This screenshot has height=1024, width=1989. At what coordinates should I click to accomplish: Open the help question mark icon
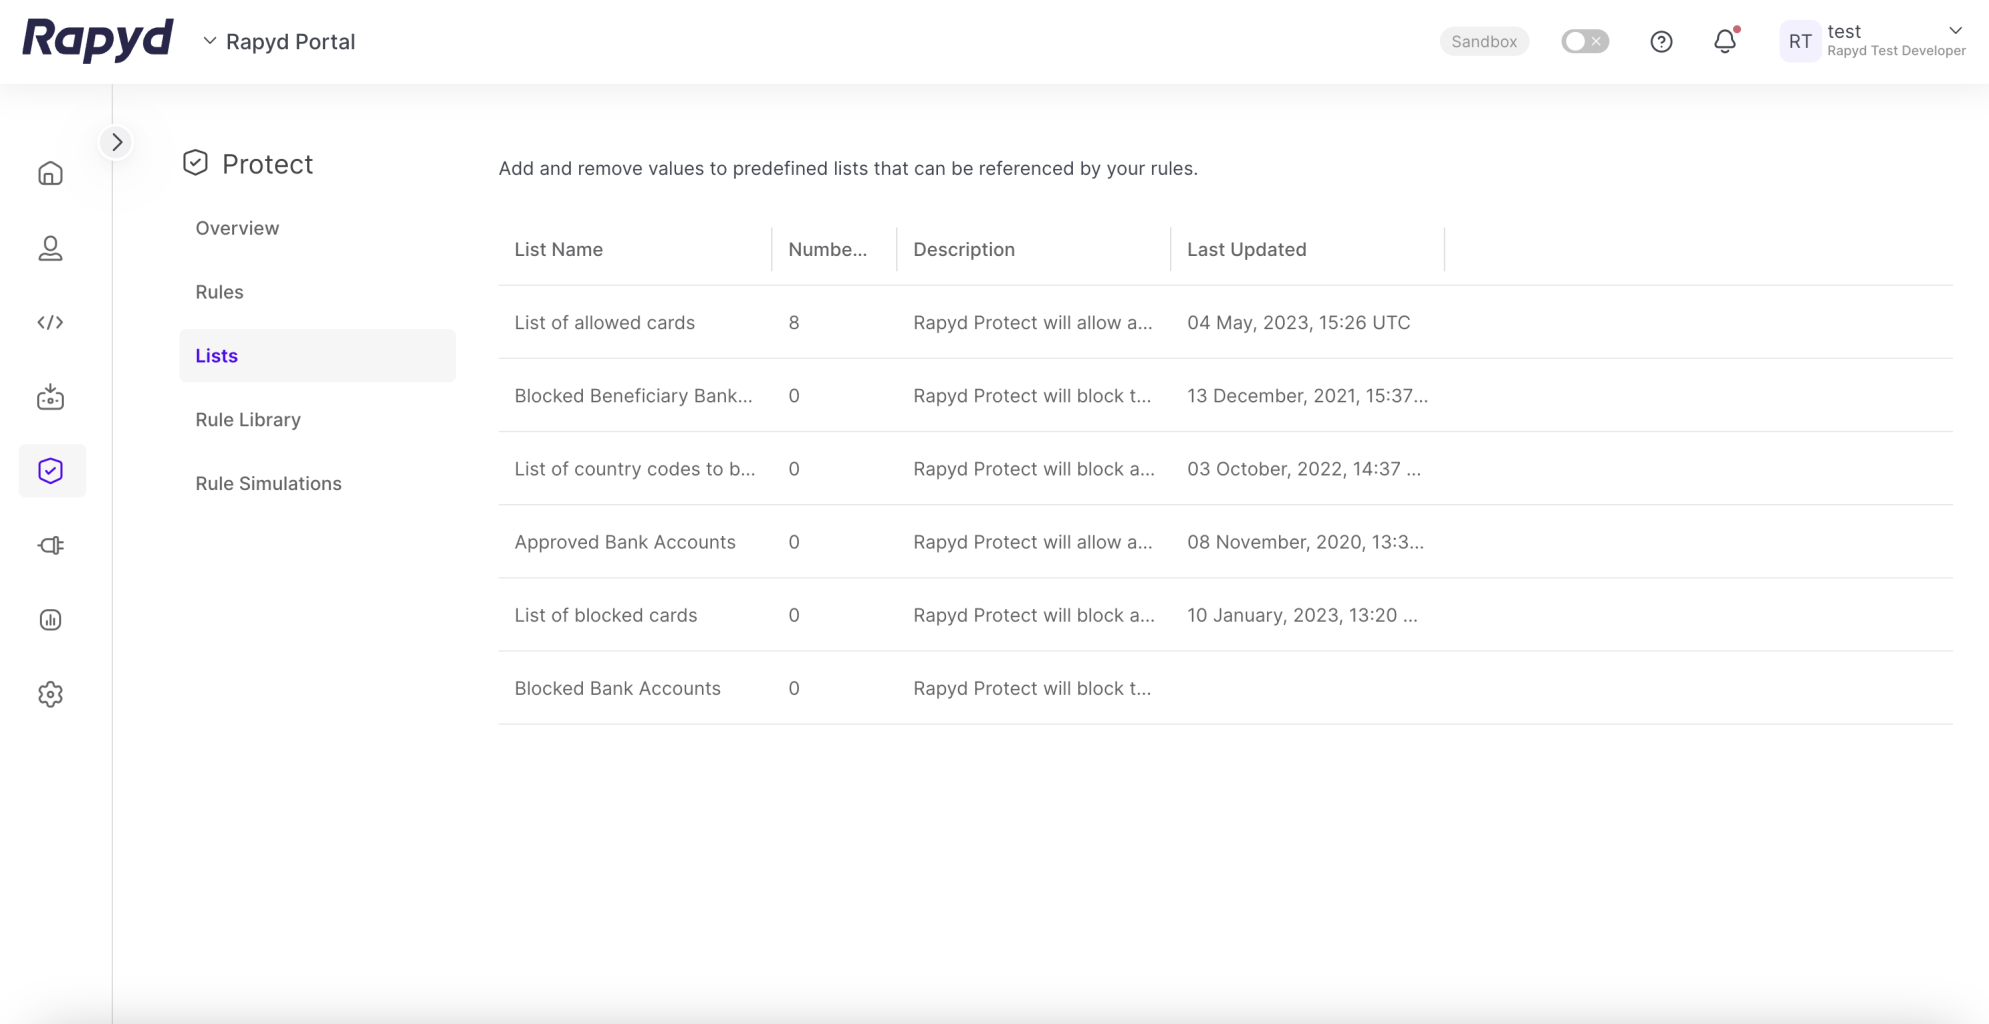pyautogui.click(x=1661, y=41)
